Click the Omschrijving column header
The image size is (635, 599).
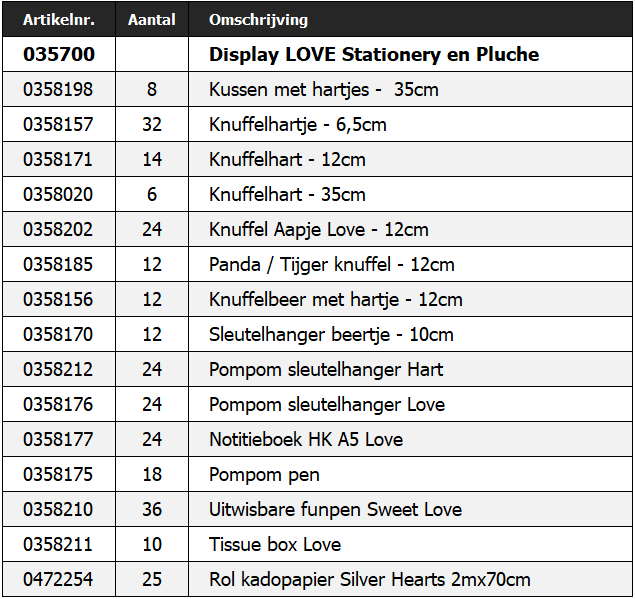pyautogui.click(x=258, y=19)
